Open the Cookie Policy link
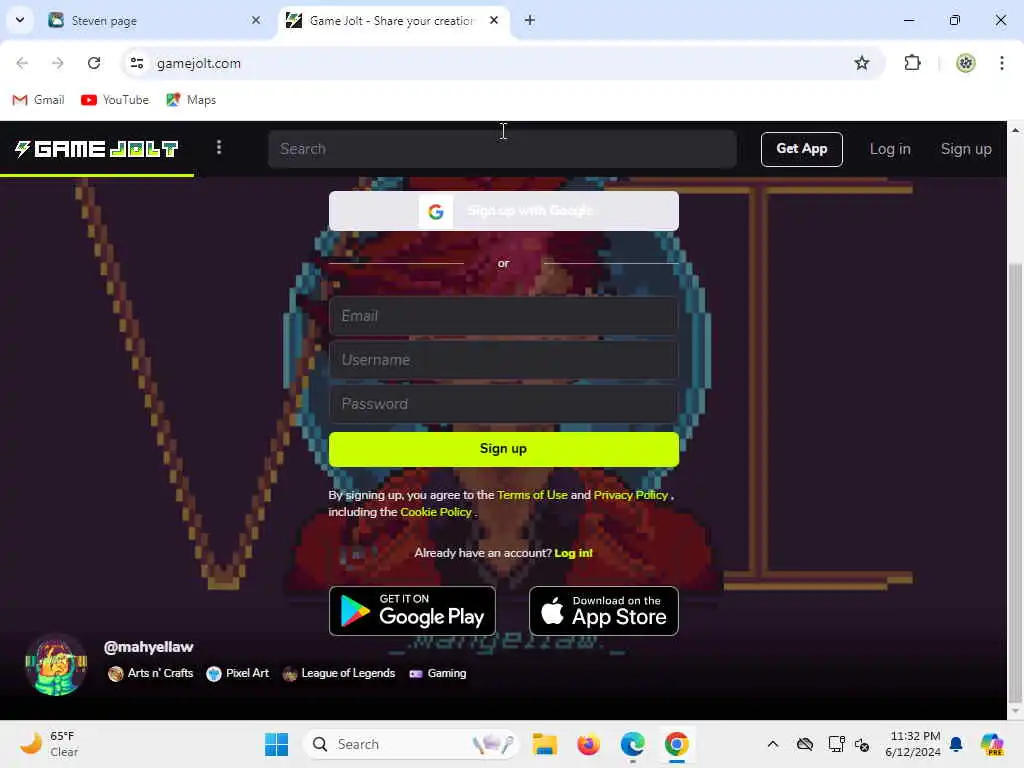 pos(436,512)
